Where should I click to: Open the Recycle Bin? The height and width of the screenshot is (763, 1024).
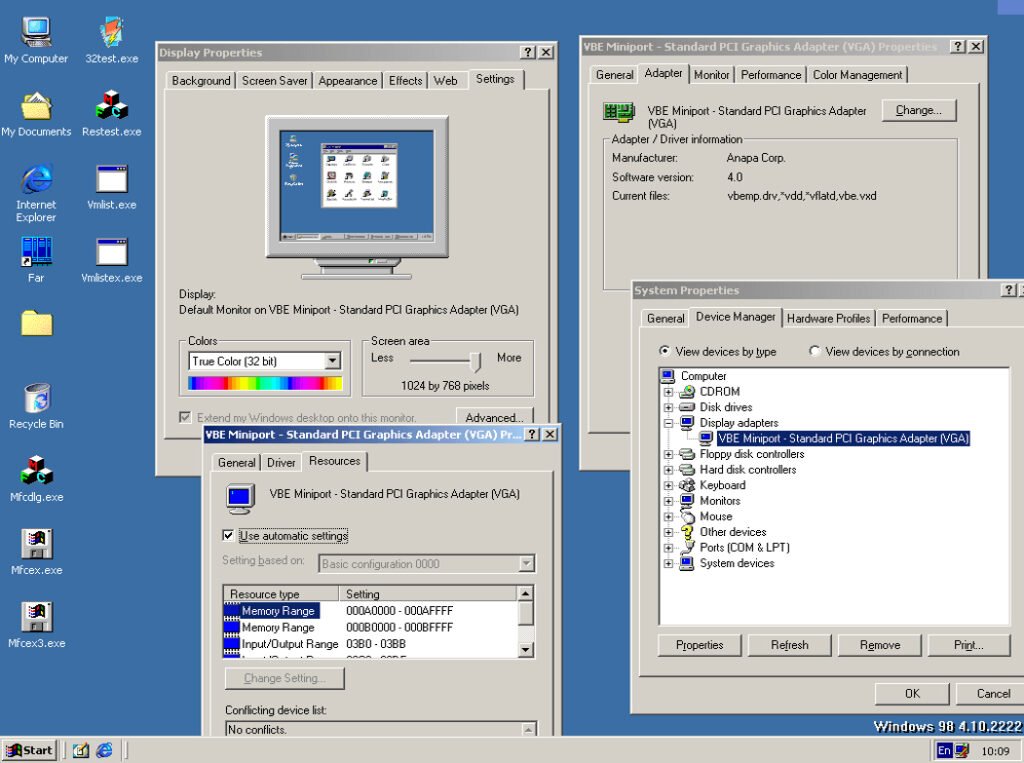(x=35, y=396)
